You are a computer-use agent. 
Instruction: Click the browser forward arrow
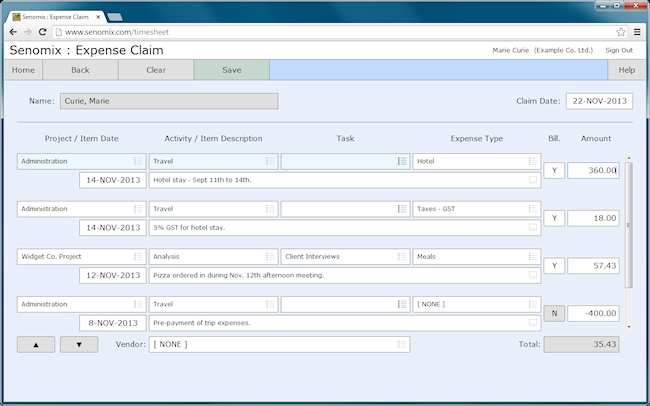click(28, 32)
